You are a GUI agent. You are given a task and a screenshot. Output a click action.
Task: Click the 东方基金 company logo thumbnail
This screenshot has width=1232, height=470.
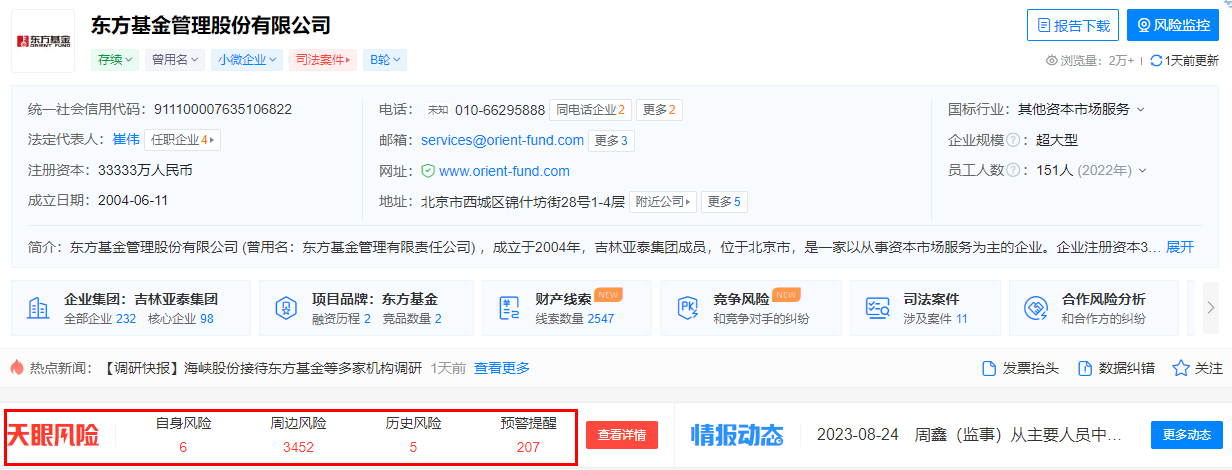(43, 42)
